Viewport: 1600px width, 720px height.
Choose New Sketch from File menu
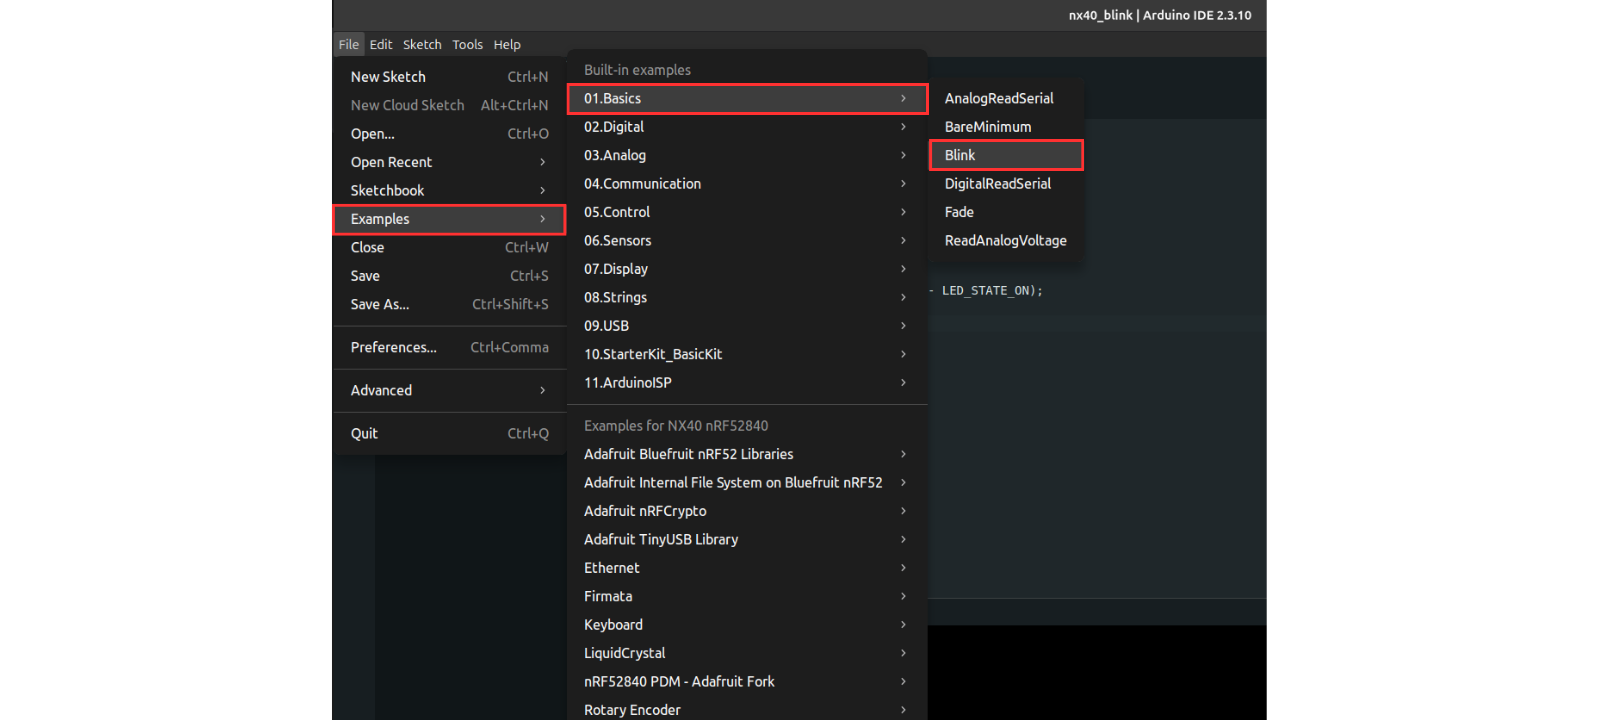click(x=449, y=77)
